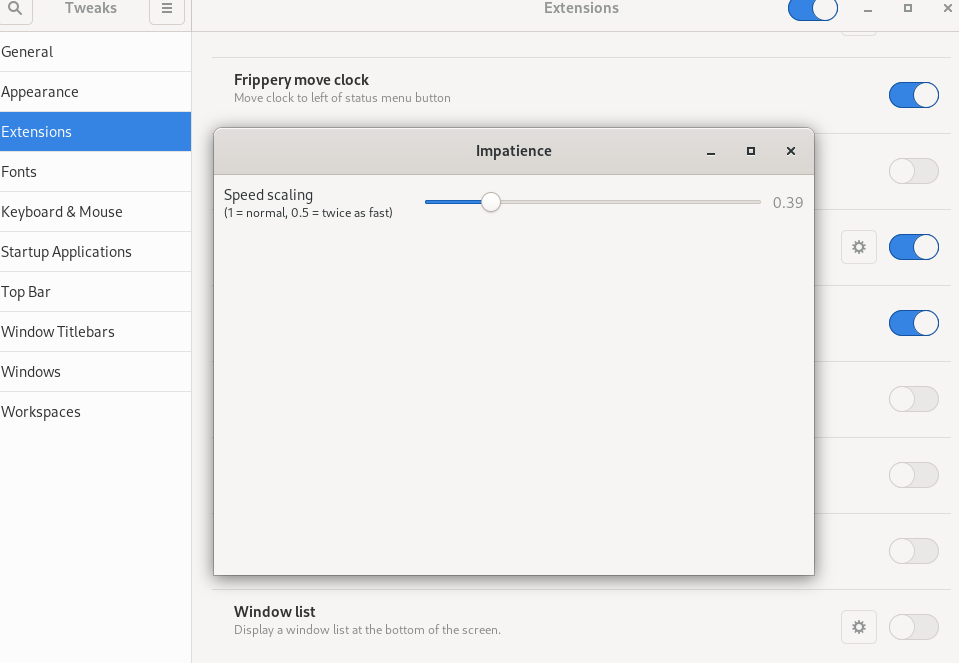Screen dimensions: 959x663
Task: Click the Speed scaling slider handle
Action: click(x=490, y=202)
